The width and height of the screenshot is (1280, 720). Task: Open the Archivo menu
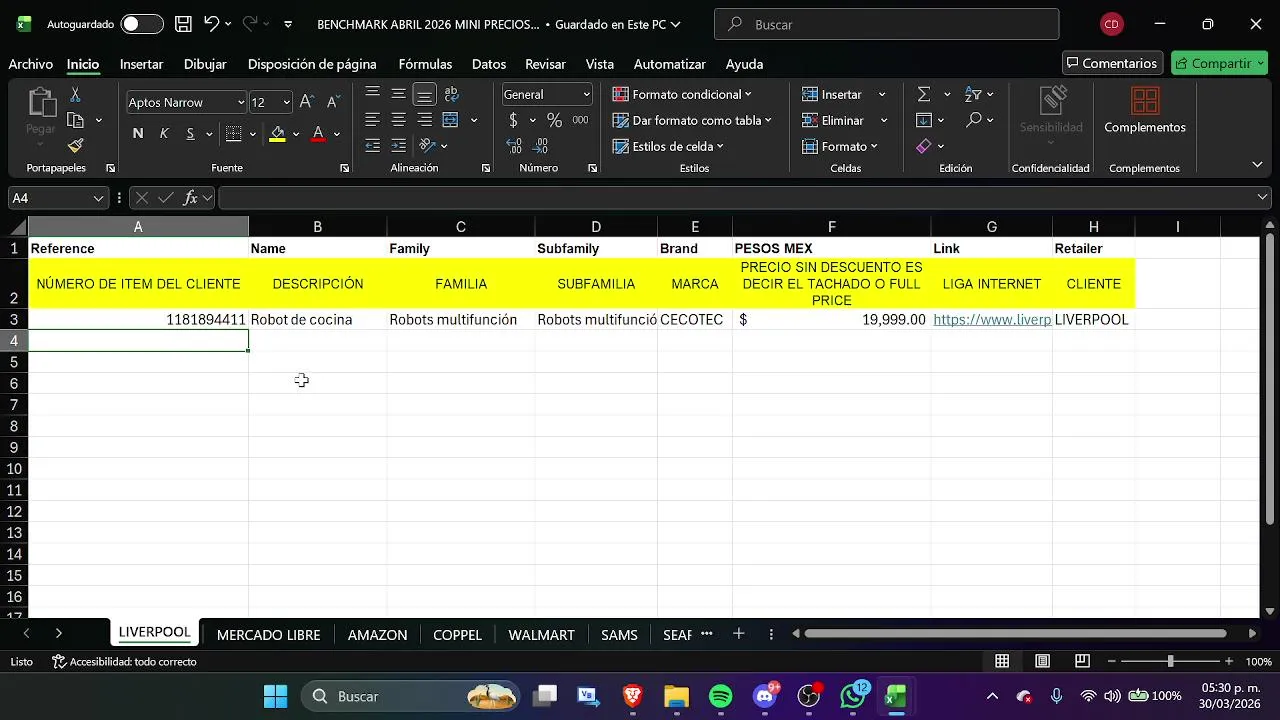[30, 64]
